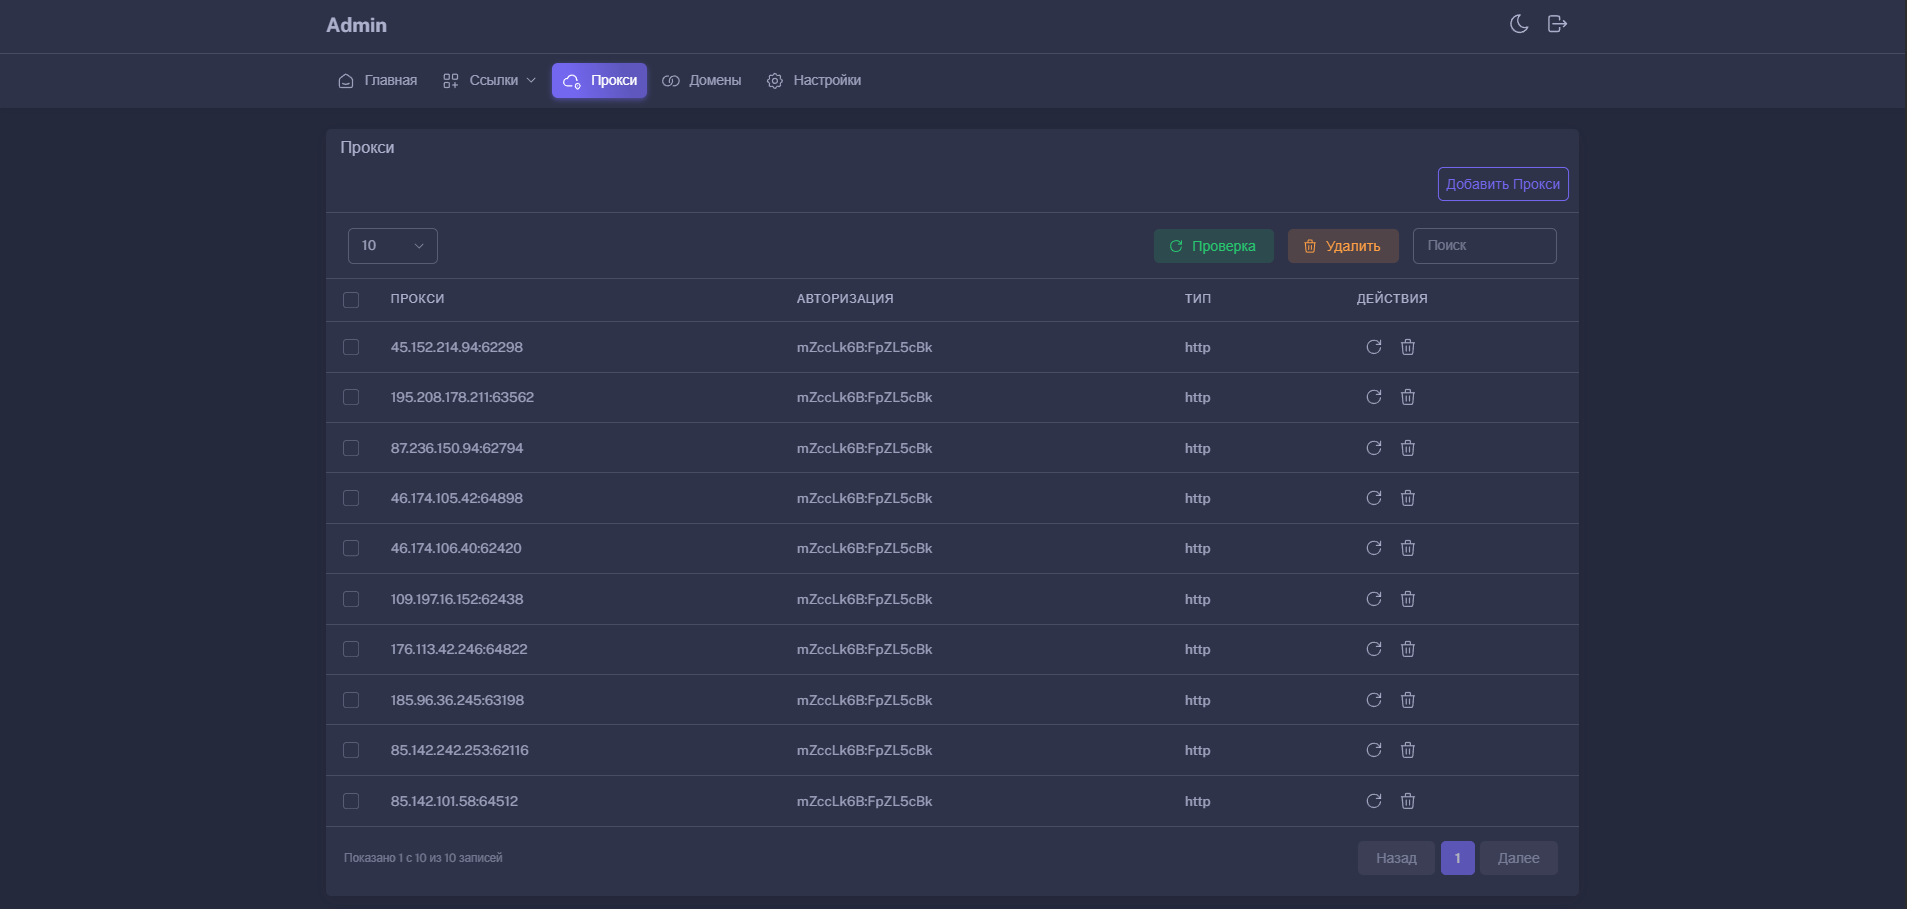Viewport: 1907px width, 909px height.
Task: Delete proxy 109.197.16.152:62438 via trash icon
Action: (1408, 599)
